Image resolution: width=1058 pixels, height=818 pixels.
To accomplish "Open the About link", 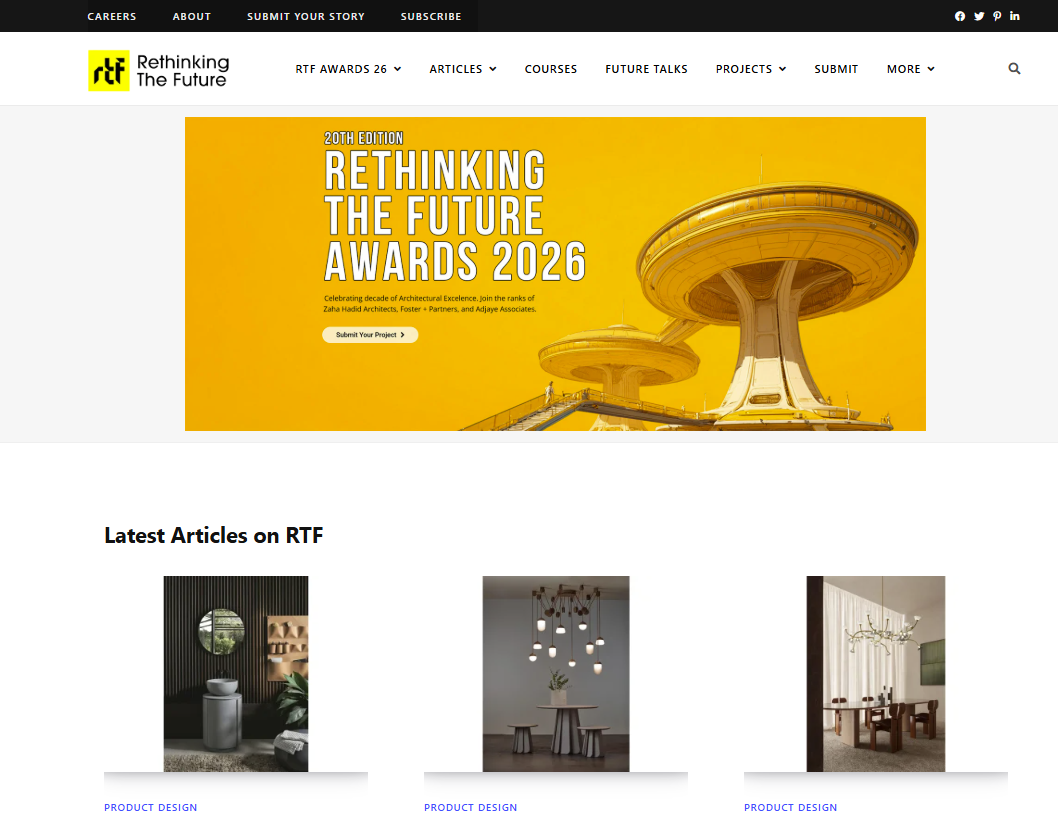I will click(192, 16).
